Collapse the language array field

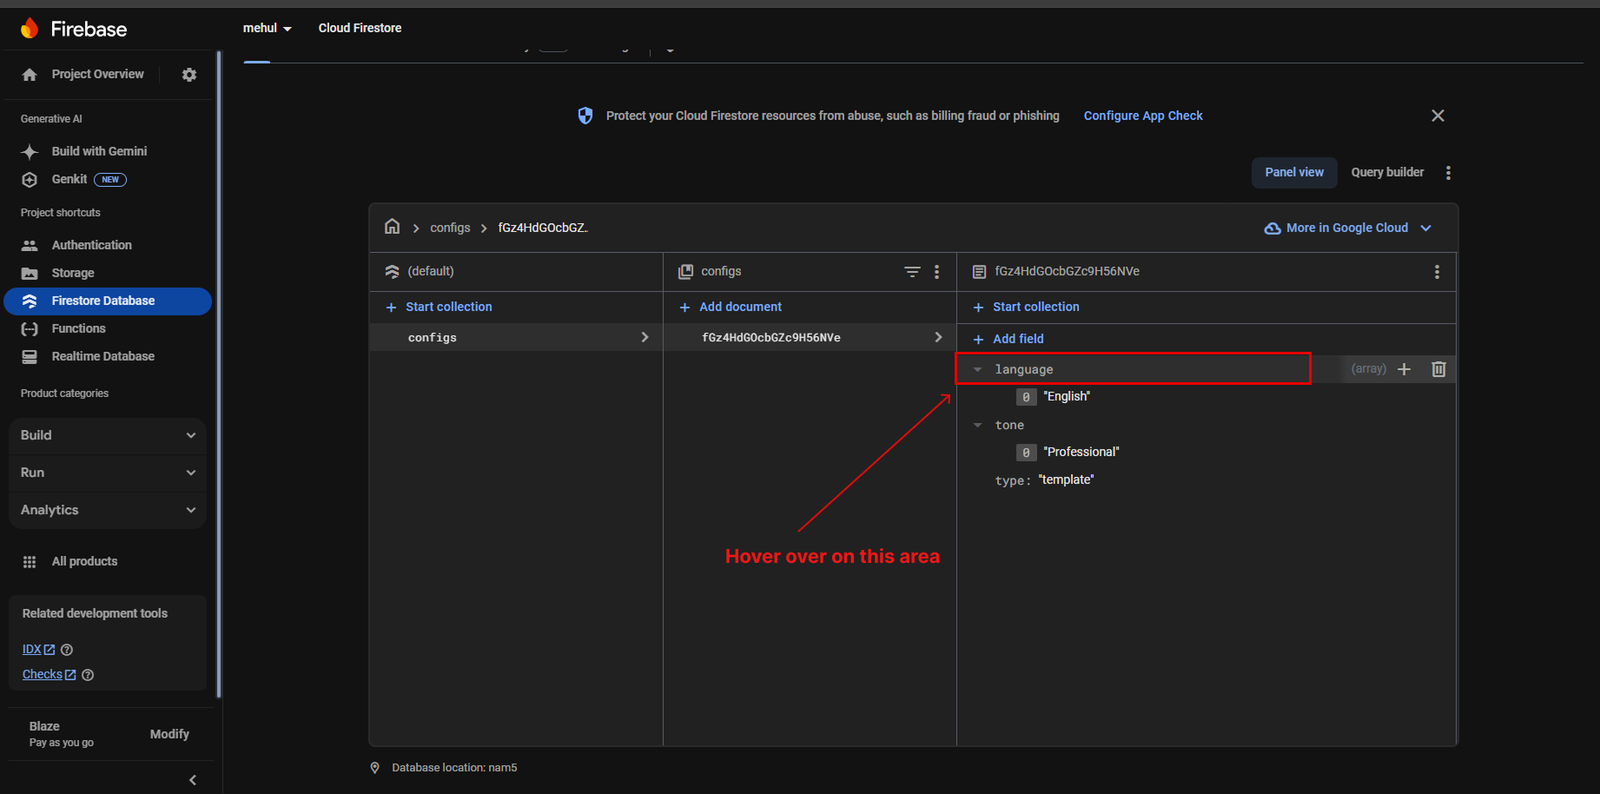click(x=978, y=369)
